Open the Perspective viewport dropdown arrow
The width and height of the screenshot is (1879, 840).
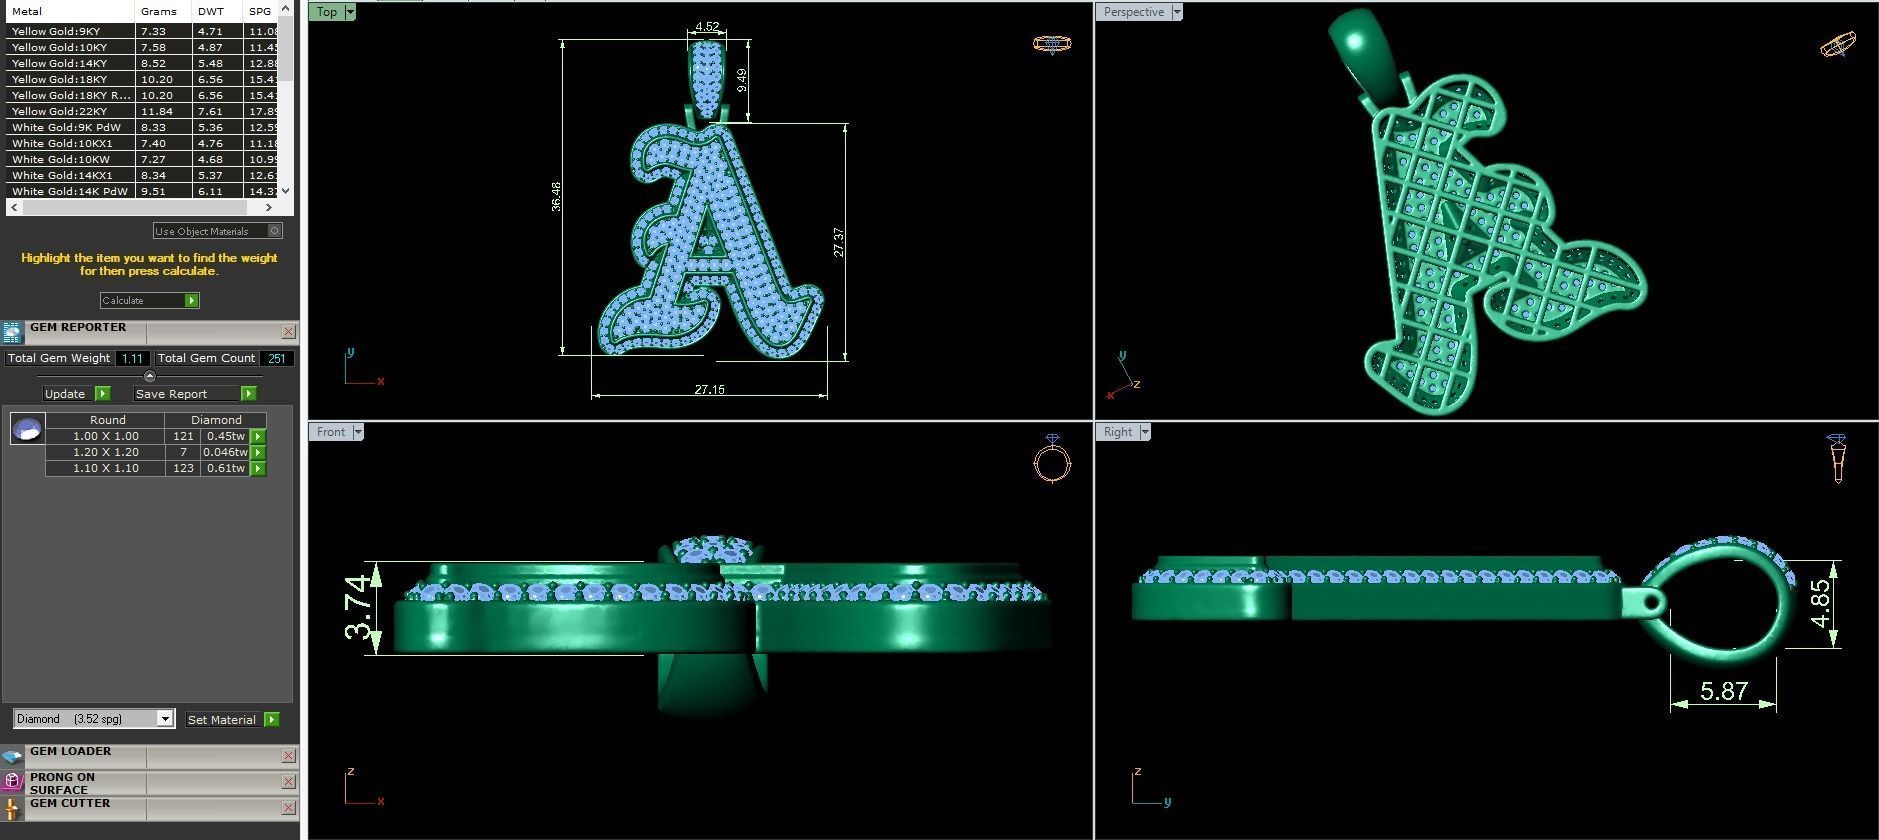click(x=1177, y=12)
